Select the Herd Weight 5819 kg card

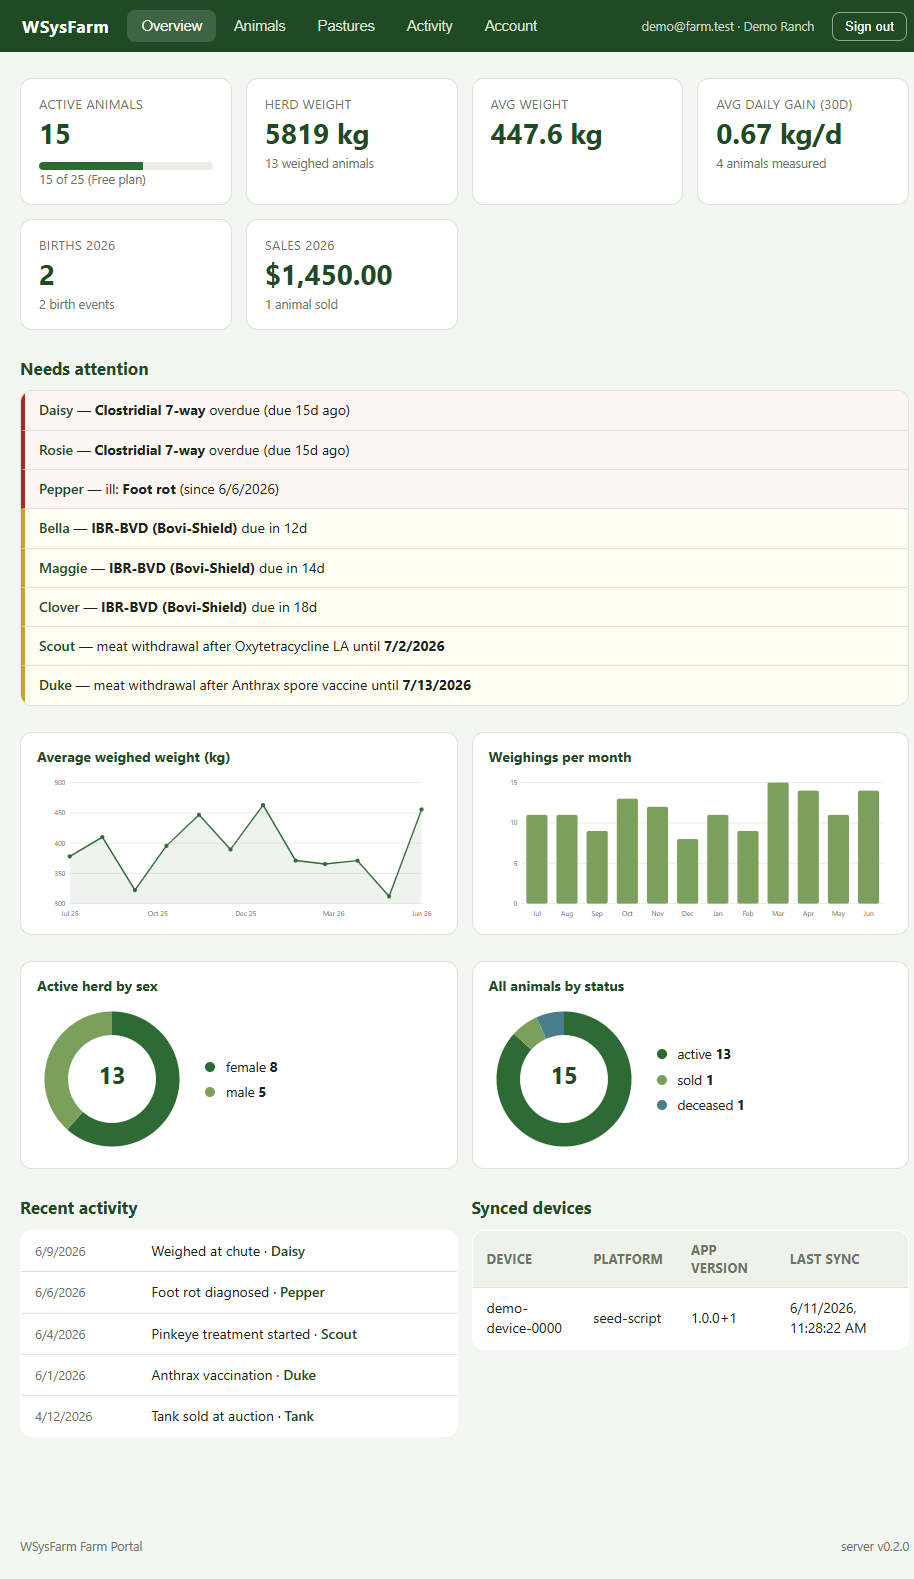point(352,142)
